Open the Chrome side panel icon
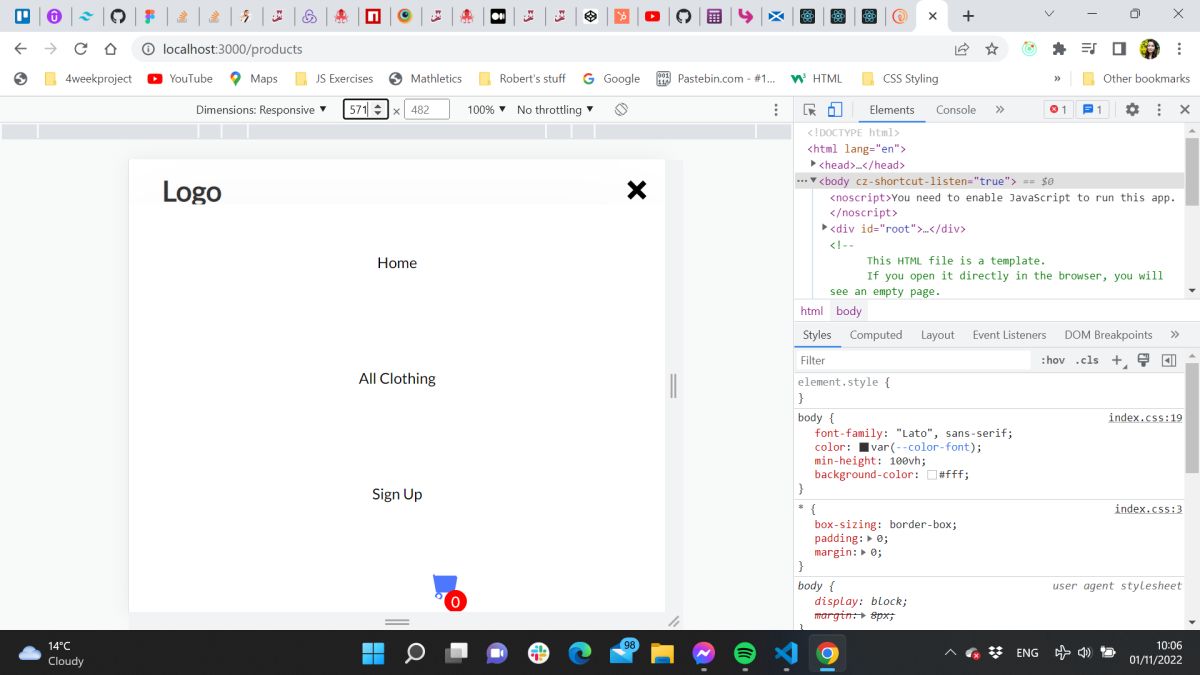Viewport: 1200px width, 675px height. point(1119,48)
